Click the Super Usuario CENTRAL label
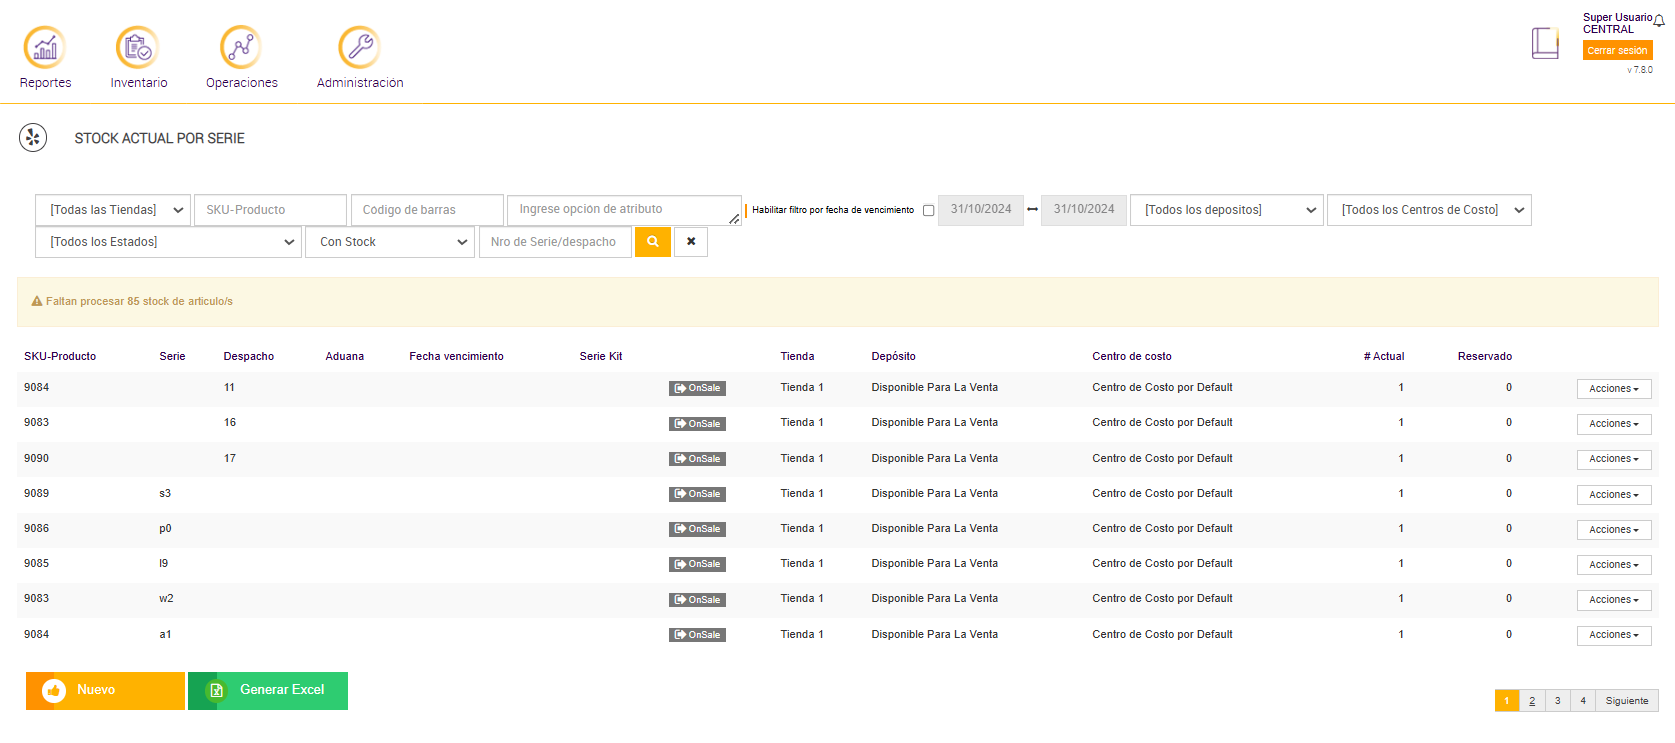 [x=1617, y=23]
